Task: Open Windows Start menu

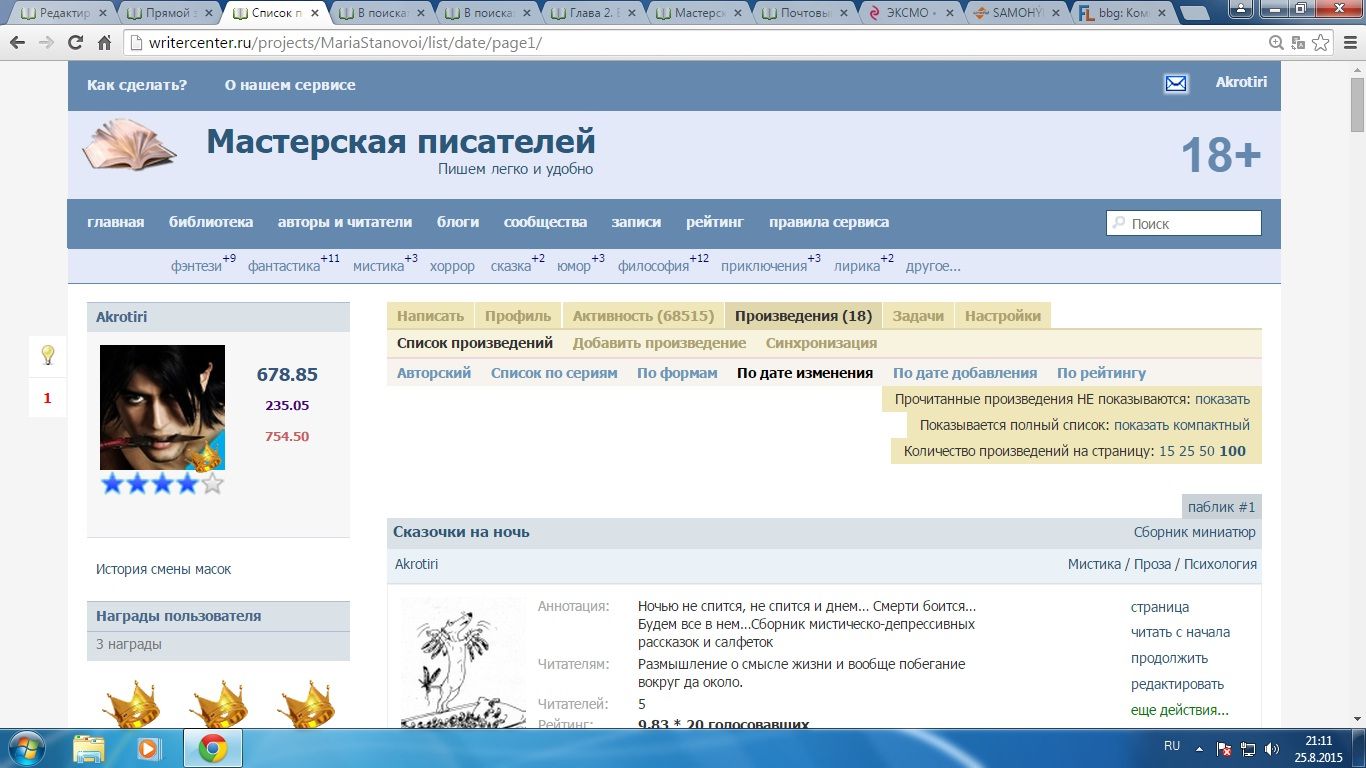Action: (x=26, y=748)
